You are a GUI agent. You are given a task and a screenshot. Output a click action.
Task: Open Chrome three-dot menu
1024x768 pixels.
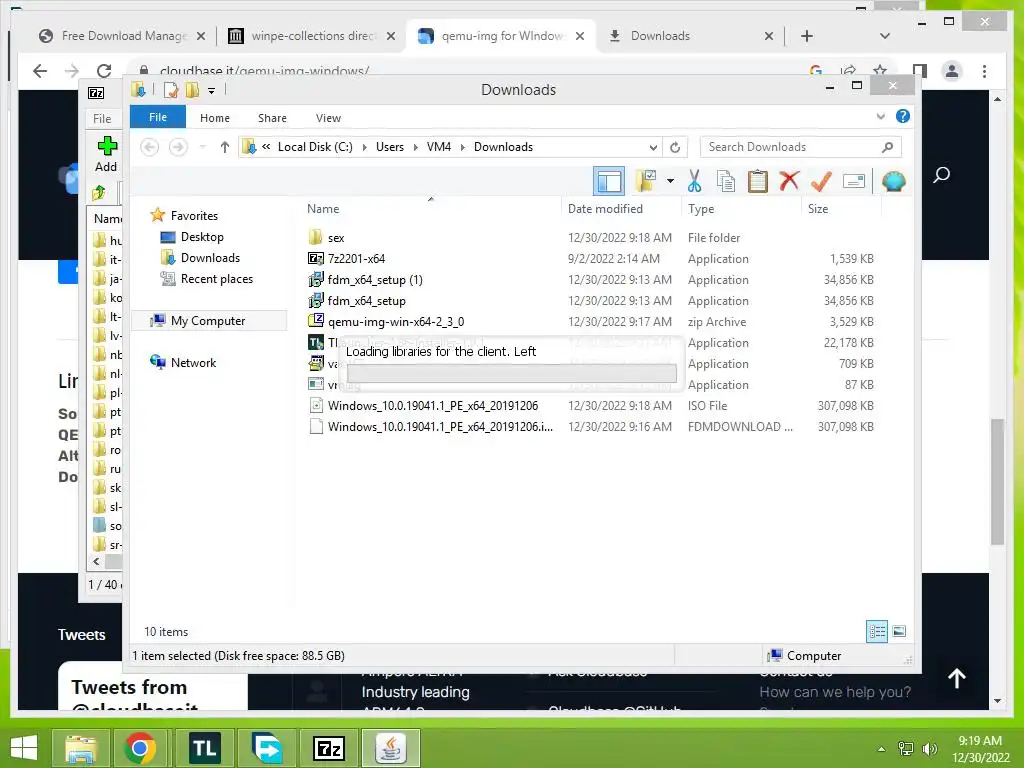point(984,71)
